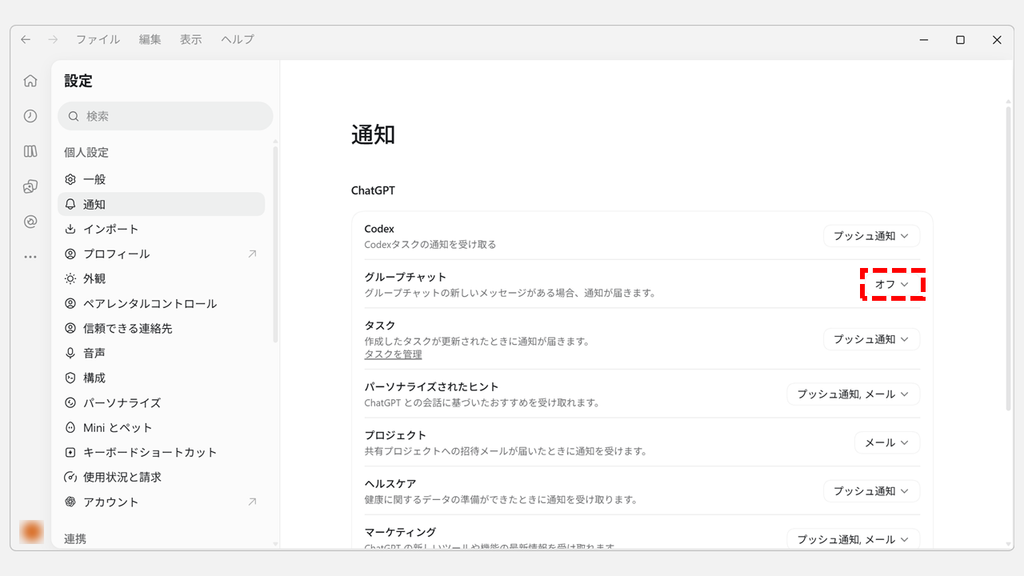This screenshot has width=1024, height=576.
Task: Click the 通知 page heading
Action: 373,135
